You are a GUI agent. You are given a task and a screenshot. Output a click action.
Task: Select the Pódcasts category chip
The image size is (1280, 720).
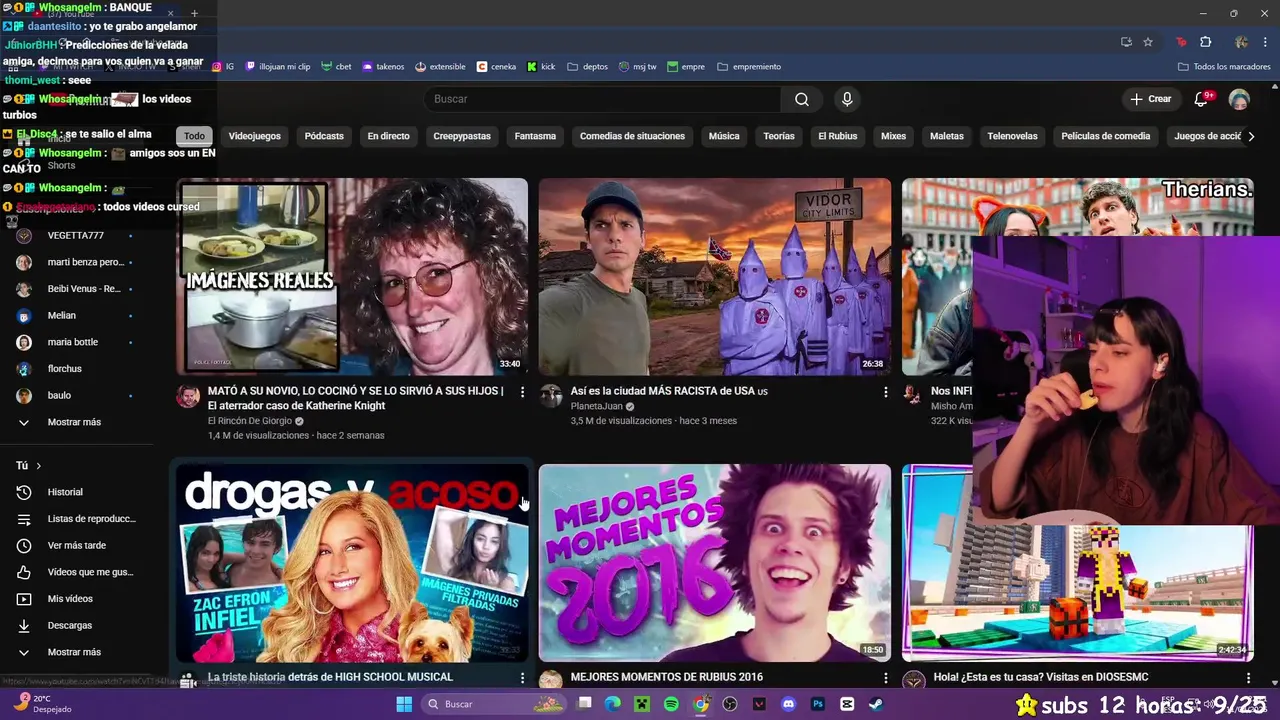point(324,136)
